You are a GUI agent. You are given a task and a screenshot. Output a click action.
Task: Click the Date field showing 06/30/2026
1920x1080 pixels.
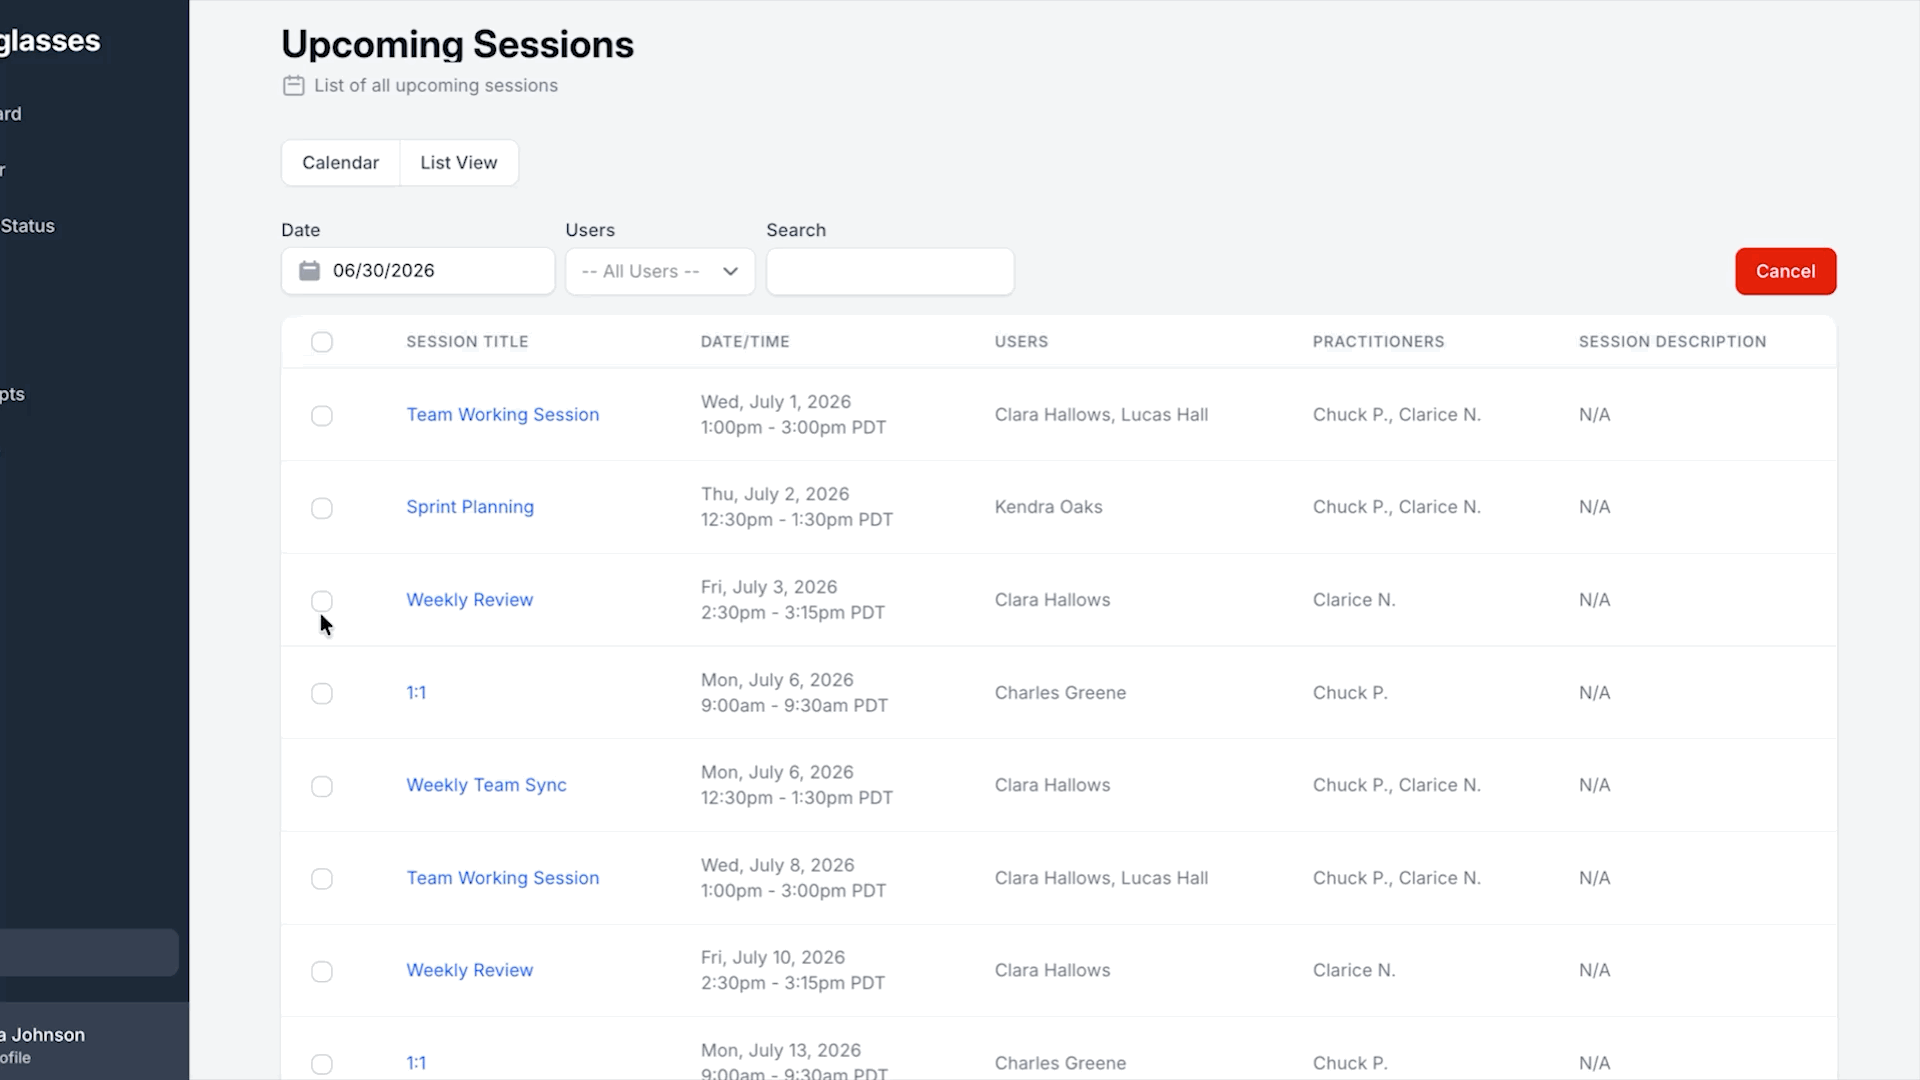[418, 271]
